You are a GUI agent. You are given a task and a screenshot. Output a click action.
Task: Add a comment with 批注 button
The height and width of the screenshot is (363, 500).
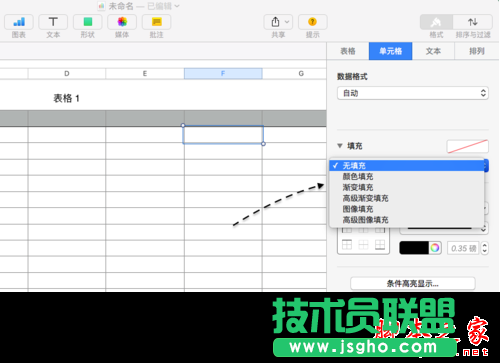[x=156, y=22]
